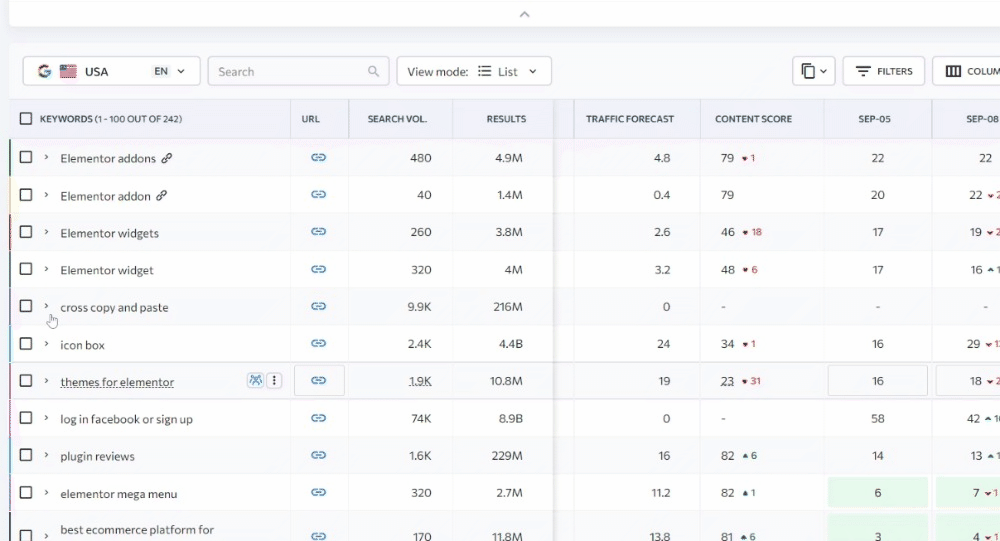Open the View mode List dropdown
Screen dimensions: 1000x541
(474, 71)
